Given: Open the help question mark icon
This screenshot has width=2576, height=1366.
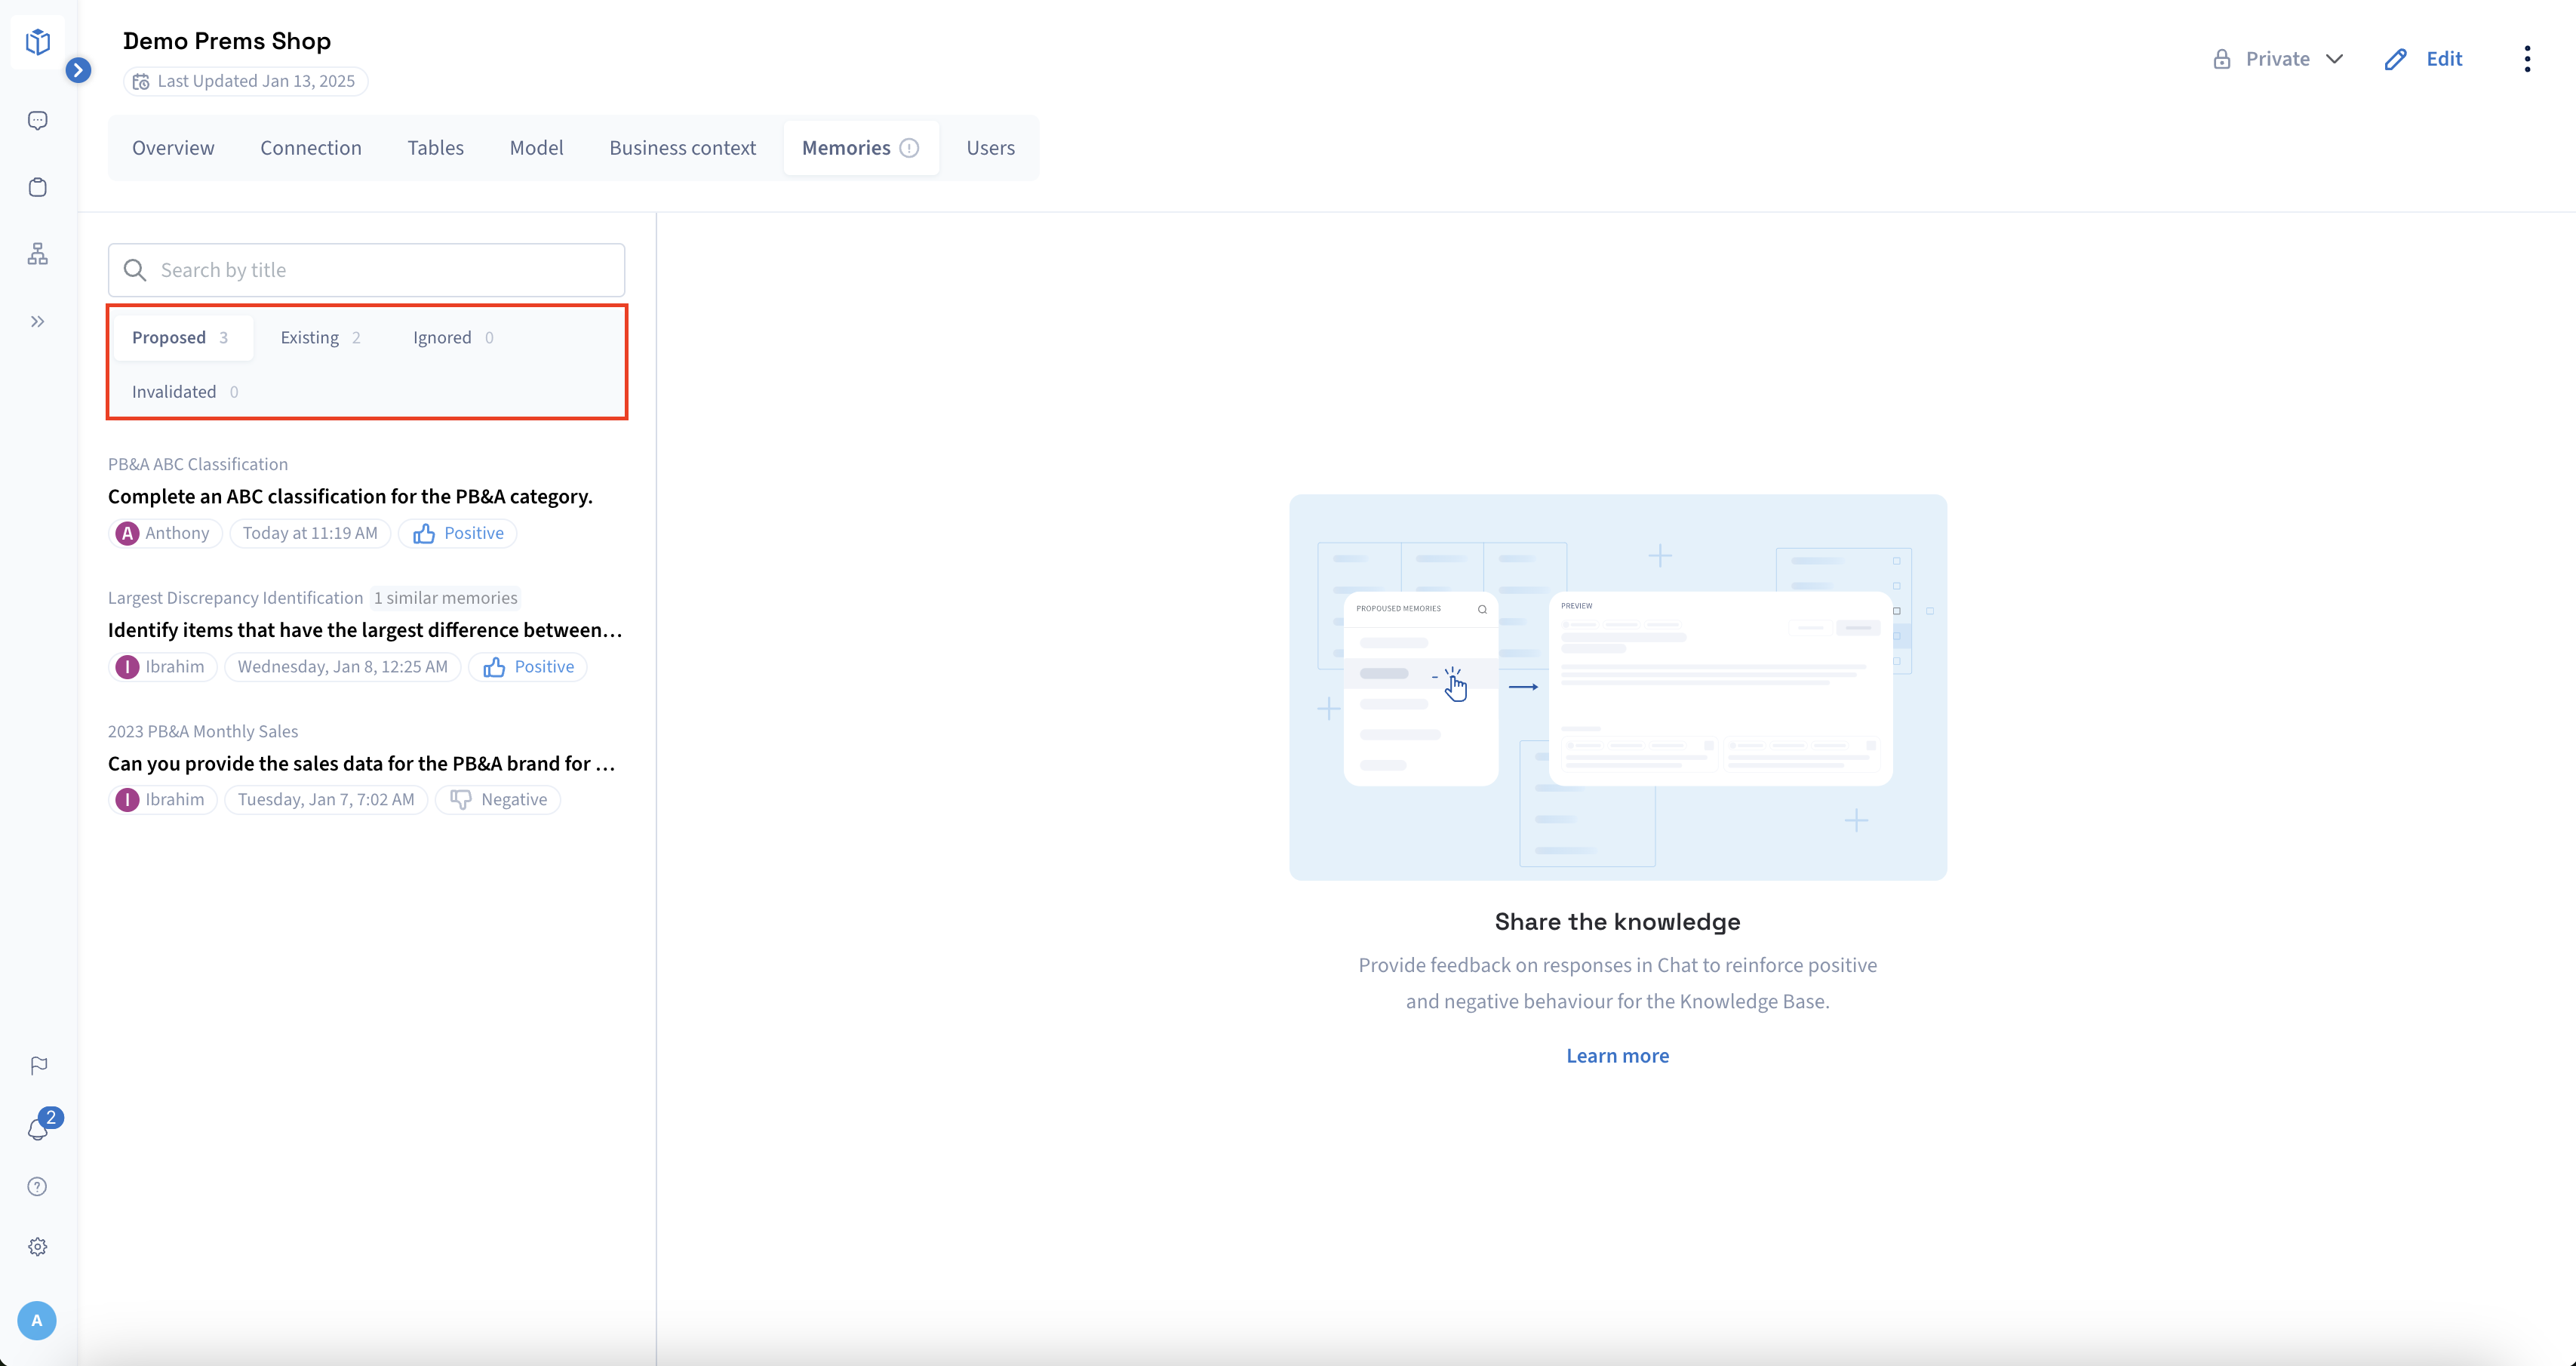Looking at the screenshot, I should (x=37, y=1187).
